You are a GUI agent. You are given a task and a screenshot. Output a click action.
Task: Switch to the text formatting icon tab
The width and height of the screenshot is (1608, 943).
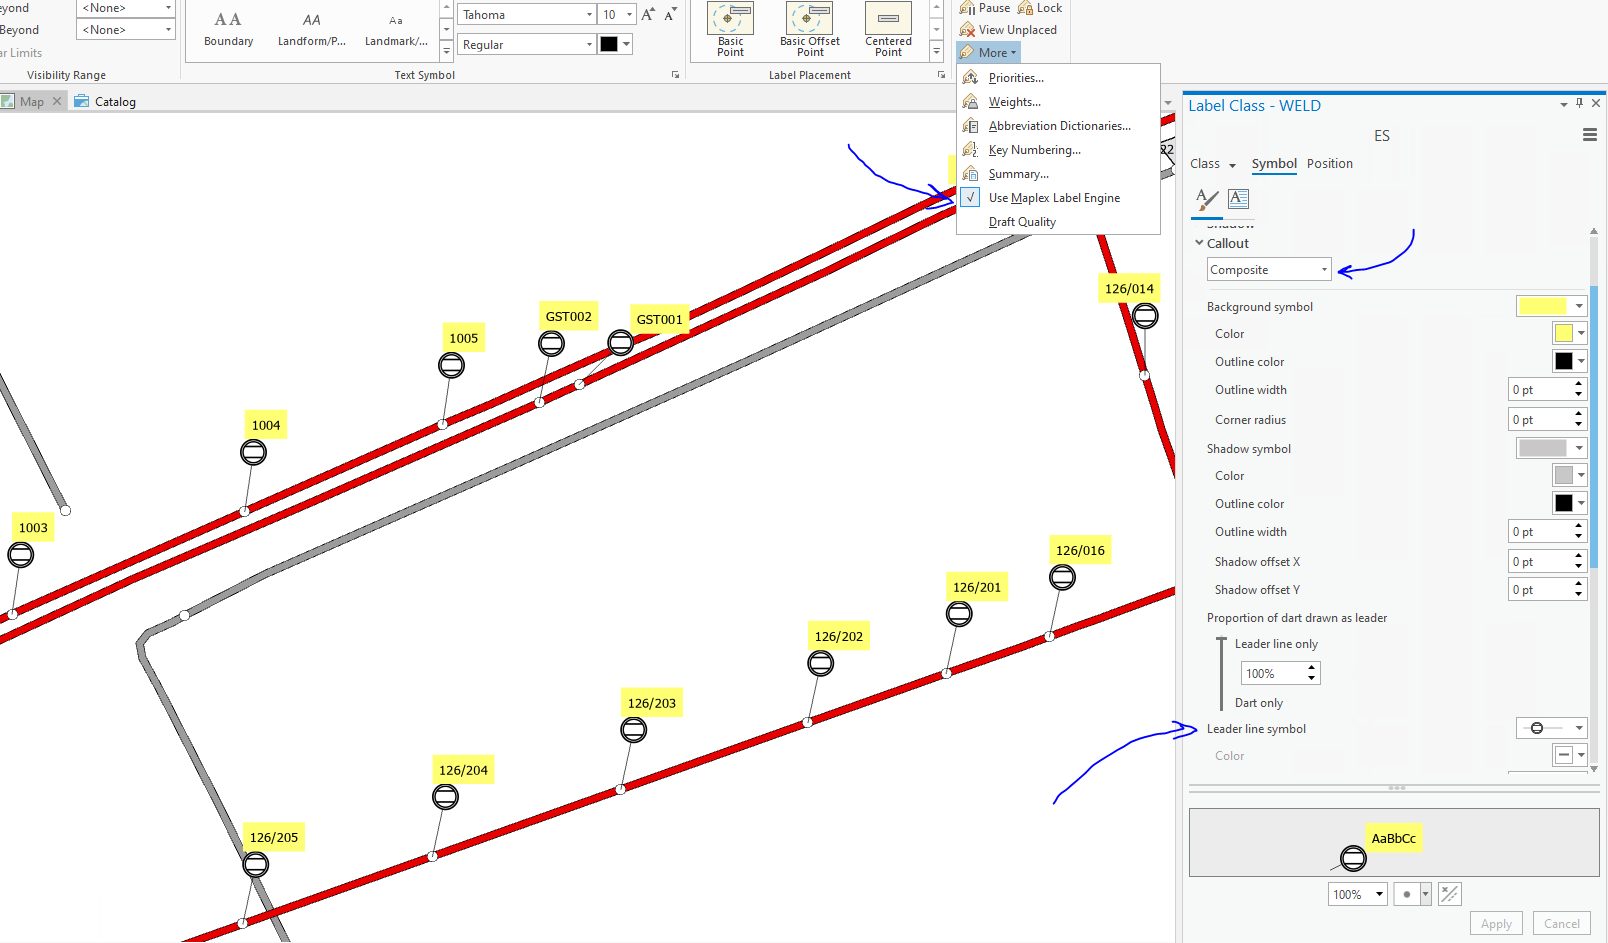click(x=1238, y=198)
